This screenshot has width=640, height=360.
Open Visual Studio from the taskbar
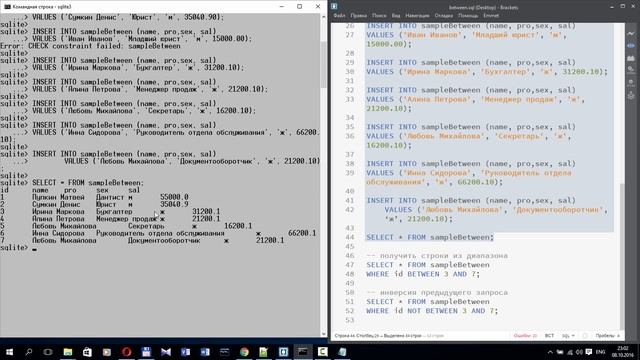click(x=166, y=352)
